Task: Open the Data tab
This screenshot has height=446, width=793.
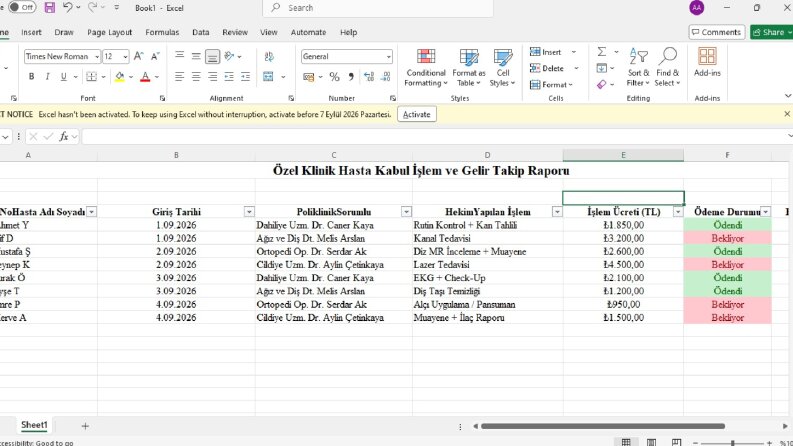Action: click(200, 32)
